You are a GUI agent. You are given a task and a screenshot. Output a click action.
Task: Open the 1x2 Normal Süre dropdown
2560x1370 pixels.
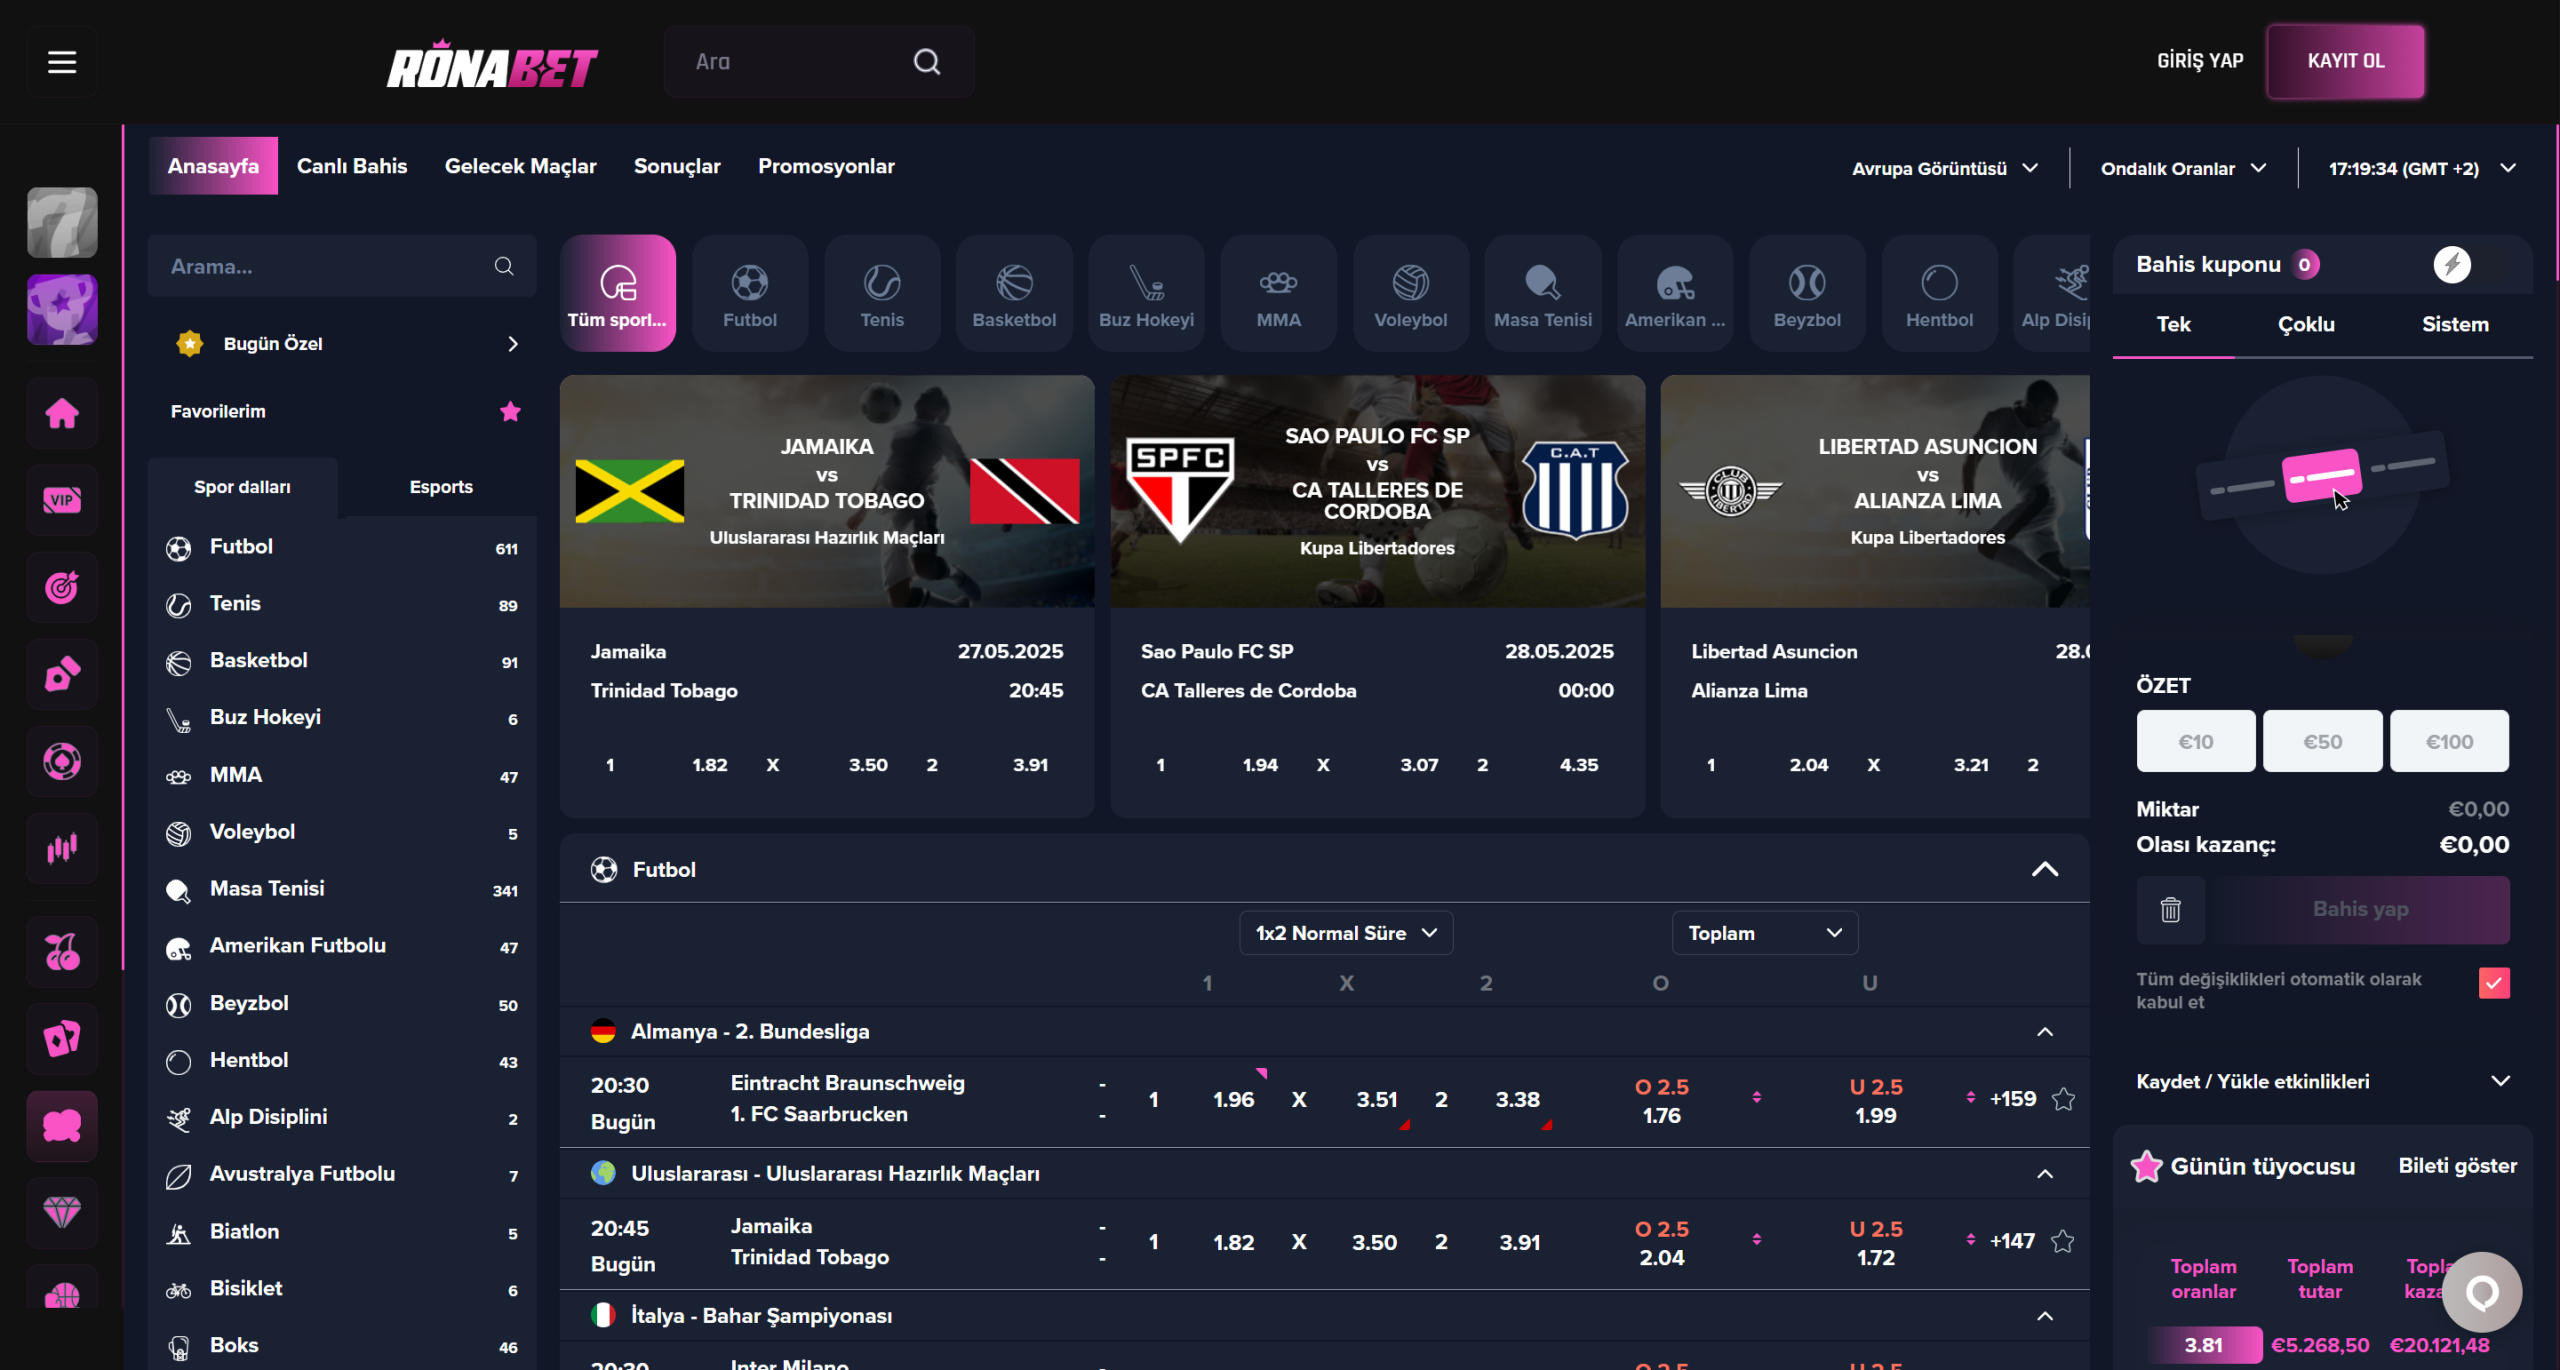click(1346, 933)
